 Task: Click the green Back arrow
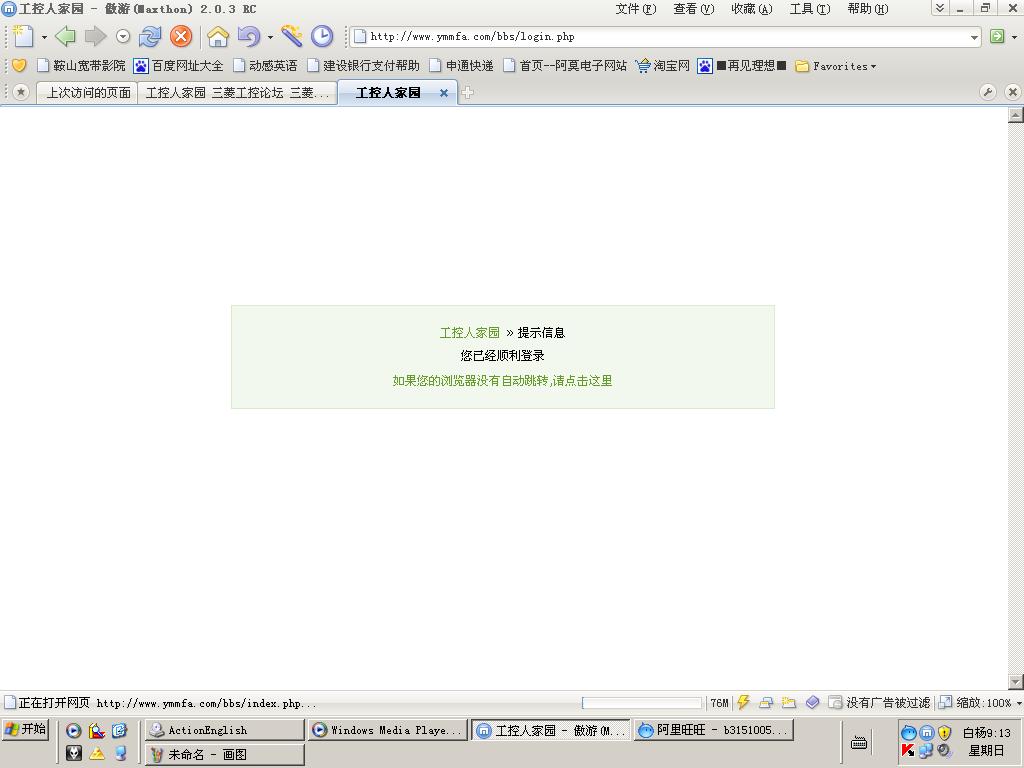click(x=65, y=37)
